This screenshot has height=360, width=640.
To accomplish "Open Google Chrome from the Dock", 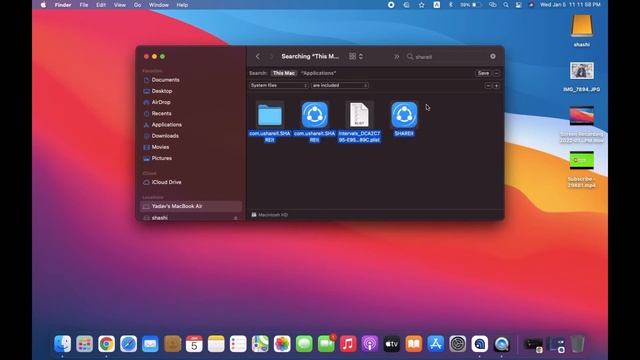I will (107, 344).
